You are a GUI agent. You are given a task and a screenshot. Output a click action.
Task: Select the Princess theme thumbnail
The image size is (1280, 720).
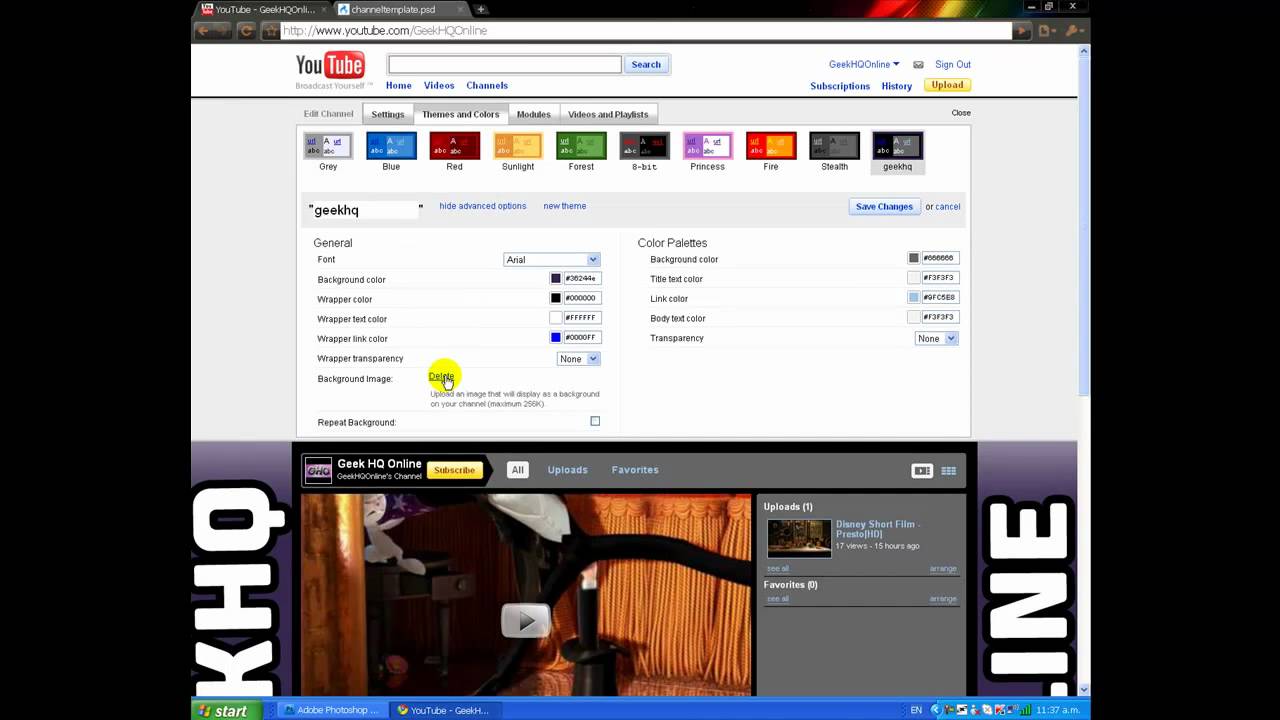[707, 146]
